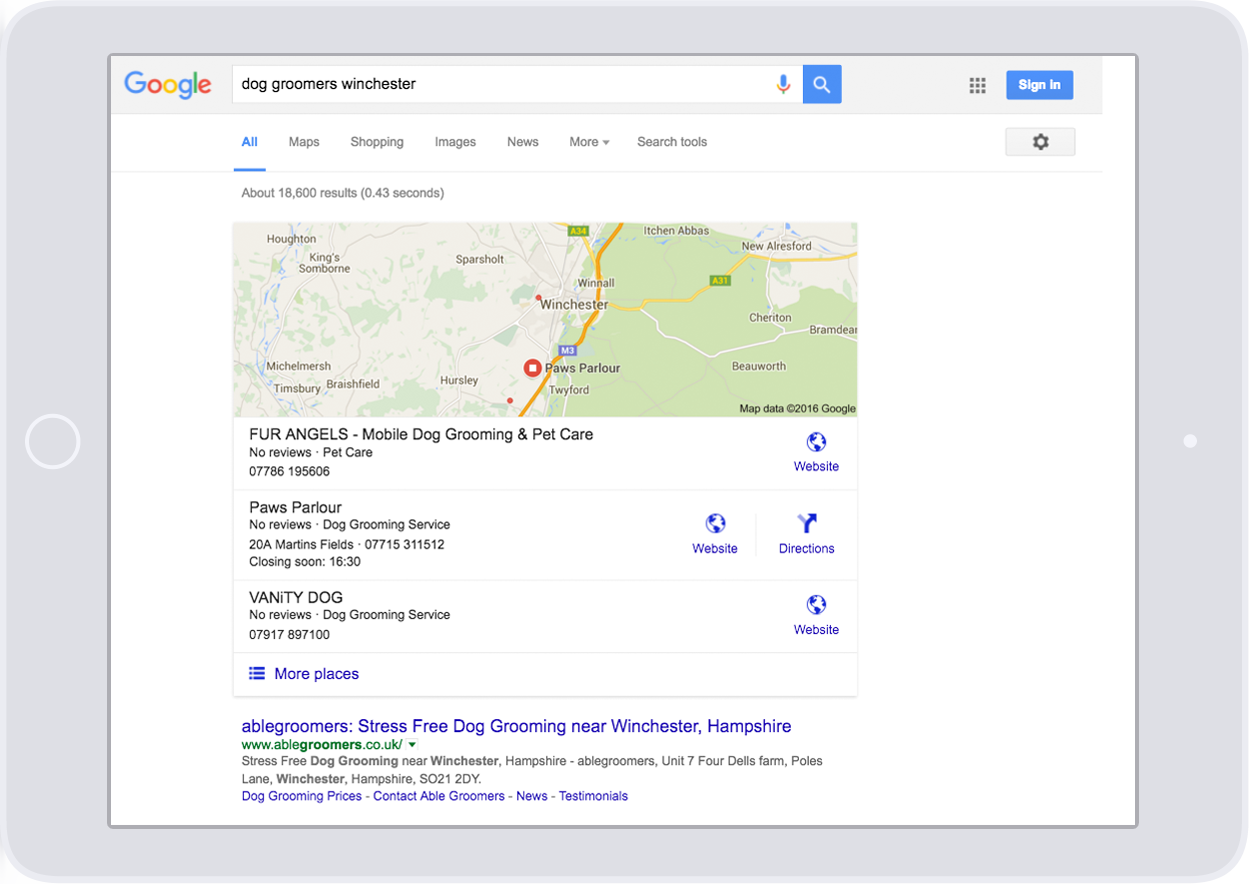This screenshot has width=1249, height=884.
Task: Click the Google logo
Action: [x=168, y=85]
